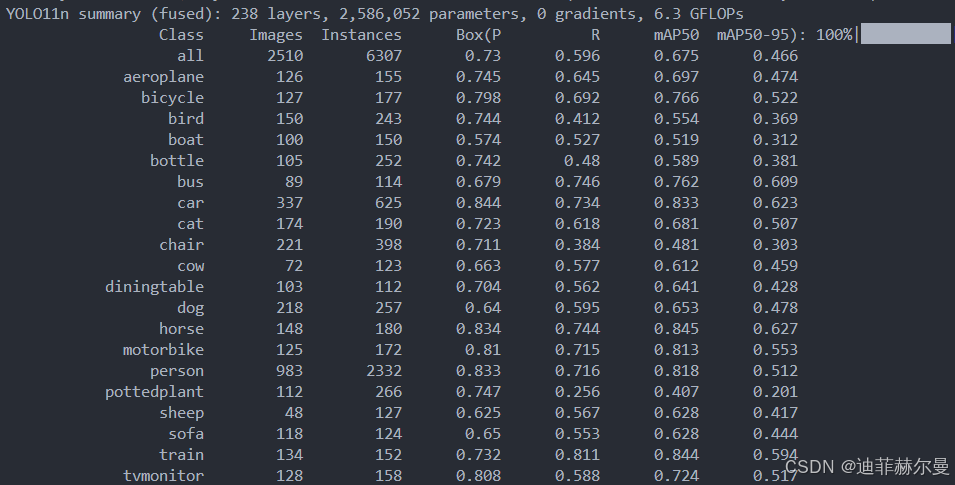
Task: Click the 'motorbike' class name
Action: click(163, 350)
